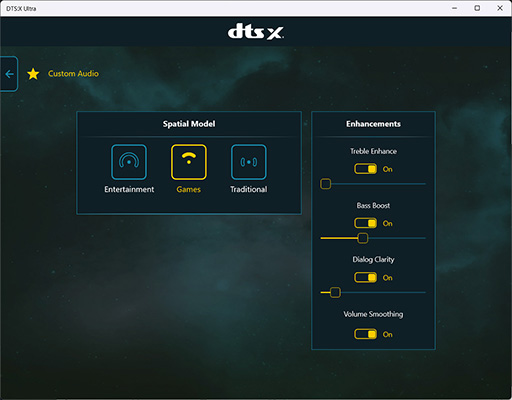The height and width of the screenshot is (400, 512).
Task: Choose the Traditional spatial model icon
Action: (x=249, y=162)
